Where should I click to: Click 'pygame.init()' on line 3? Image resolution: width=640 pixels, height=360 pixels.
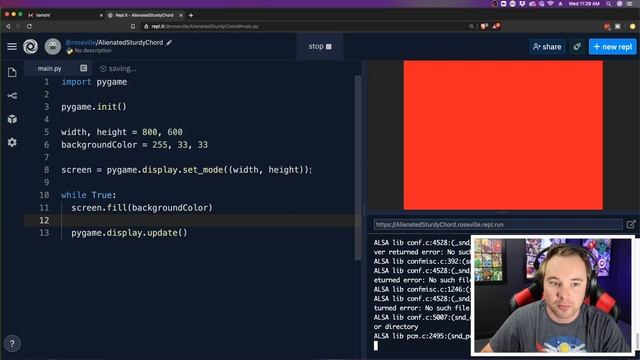(94, 107)
